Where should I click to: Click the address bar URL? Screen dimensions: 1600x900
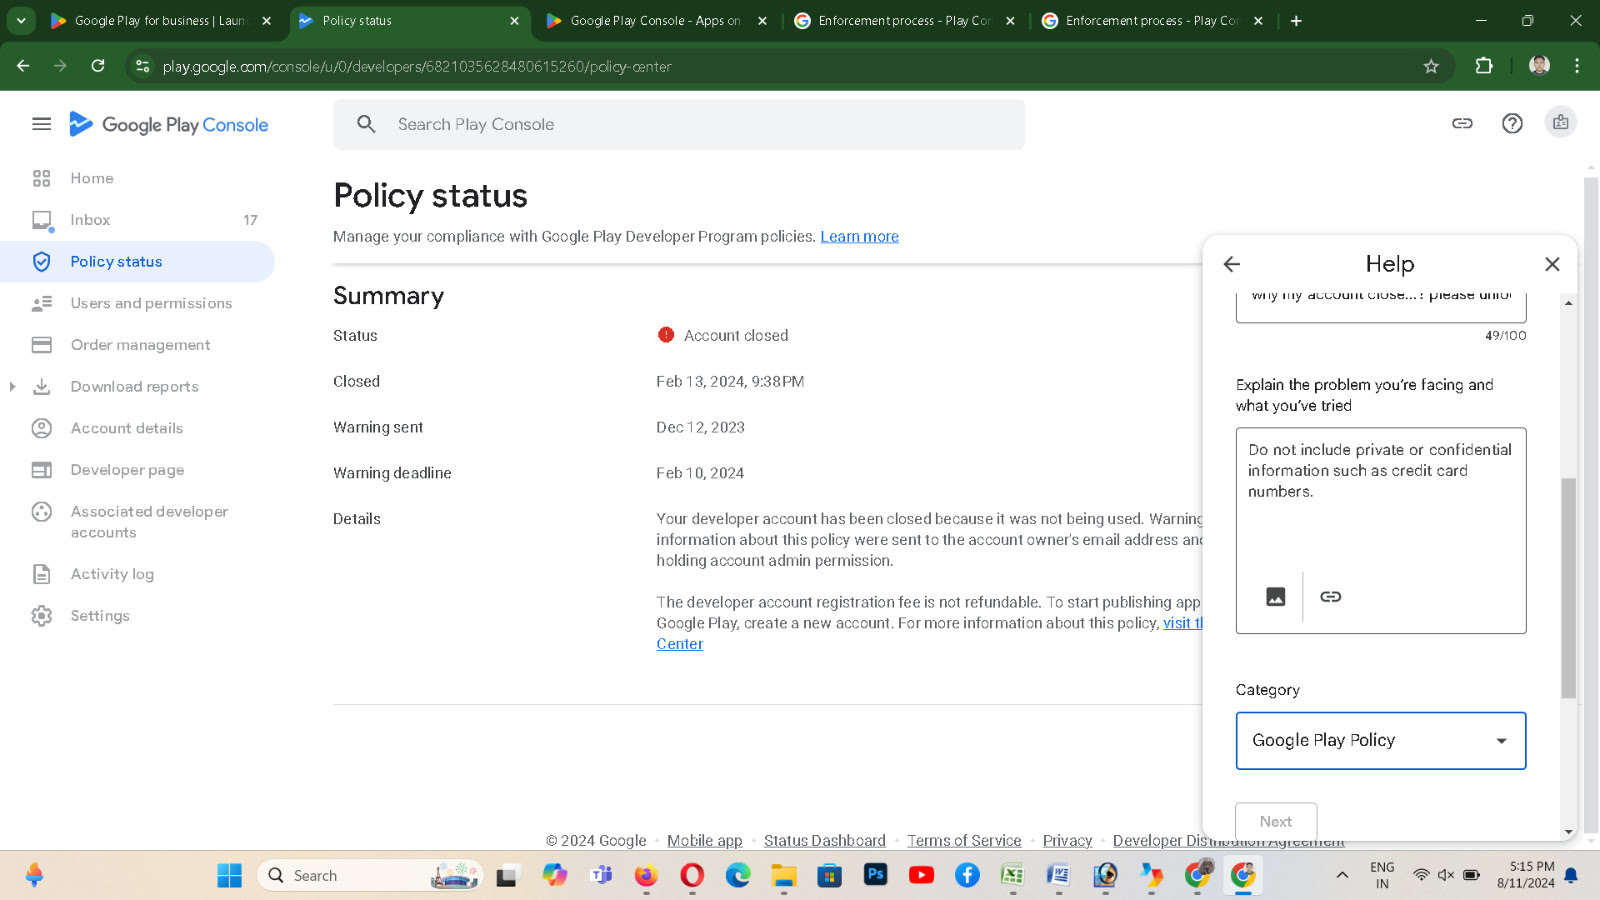417,67
